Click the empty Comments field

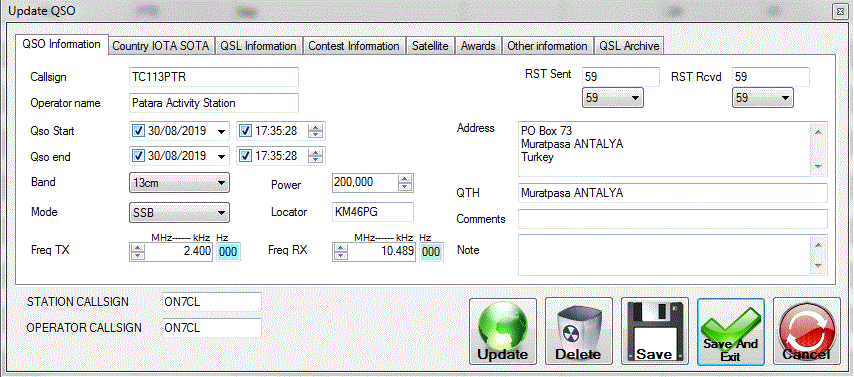tap(673, 218)
